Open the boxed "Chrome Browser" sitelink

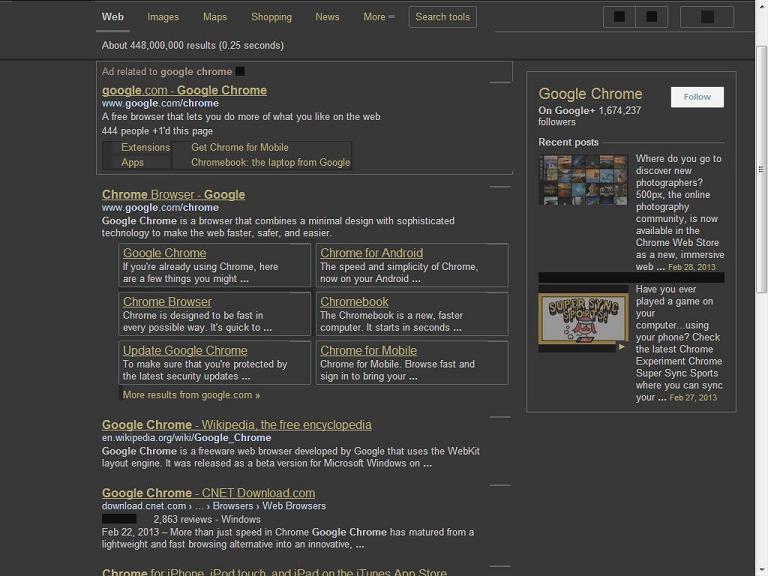[167, 302]
